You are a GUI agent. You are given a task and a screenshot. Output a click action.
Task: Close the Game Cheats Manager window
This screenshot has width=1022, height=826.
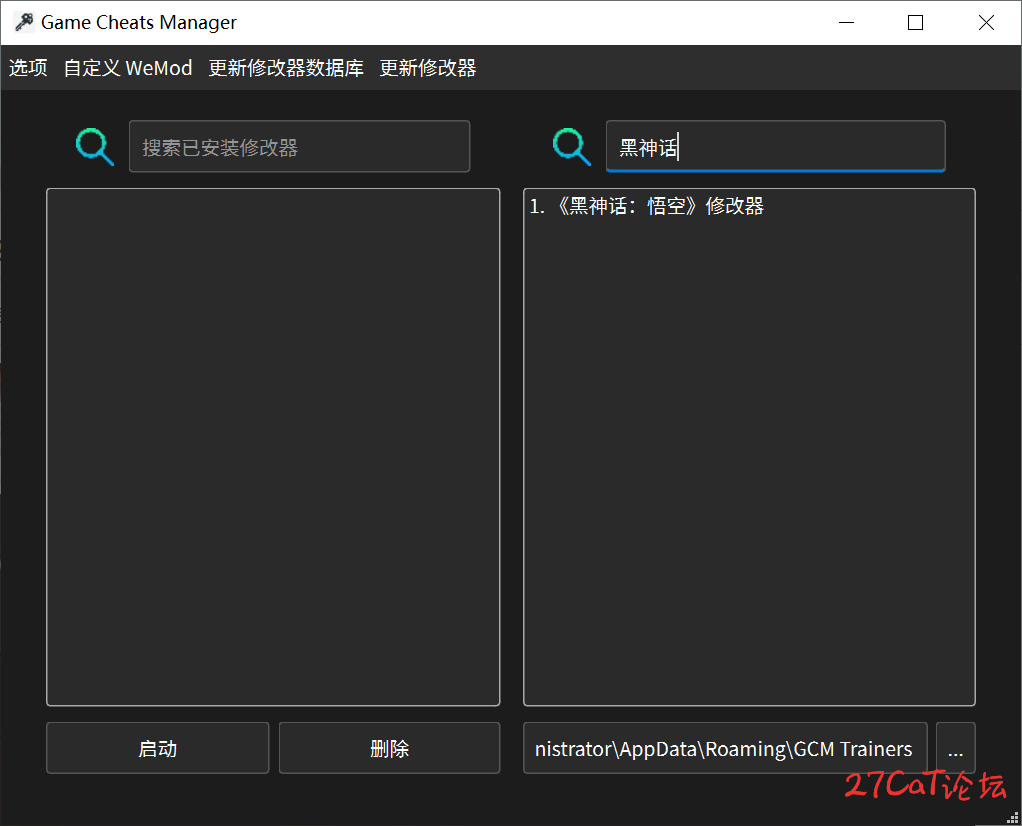986,23
